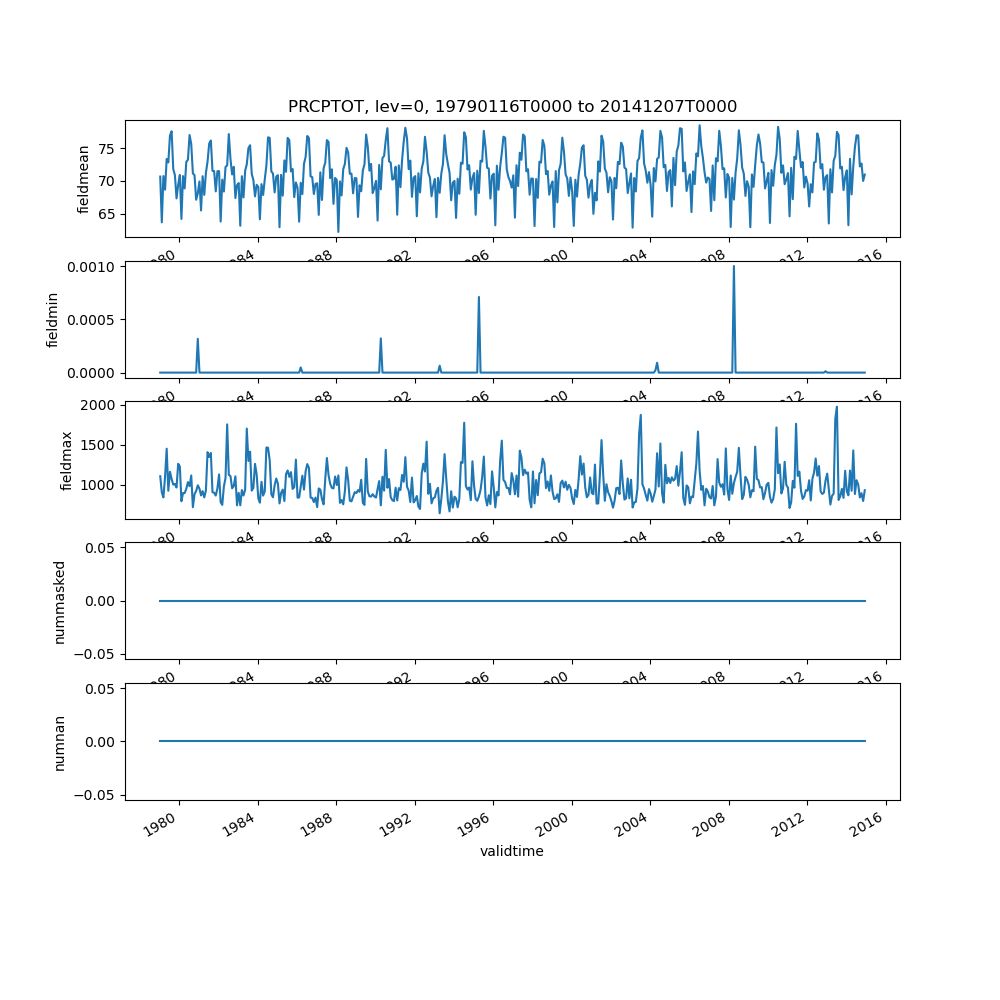This screenshot has height=1000, width=1000.
Task: Select the fieldmin y-axis label
Action: click(53, 320)
